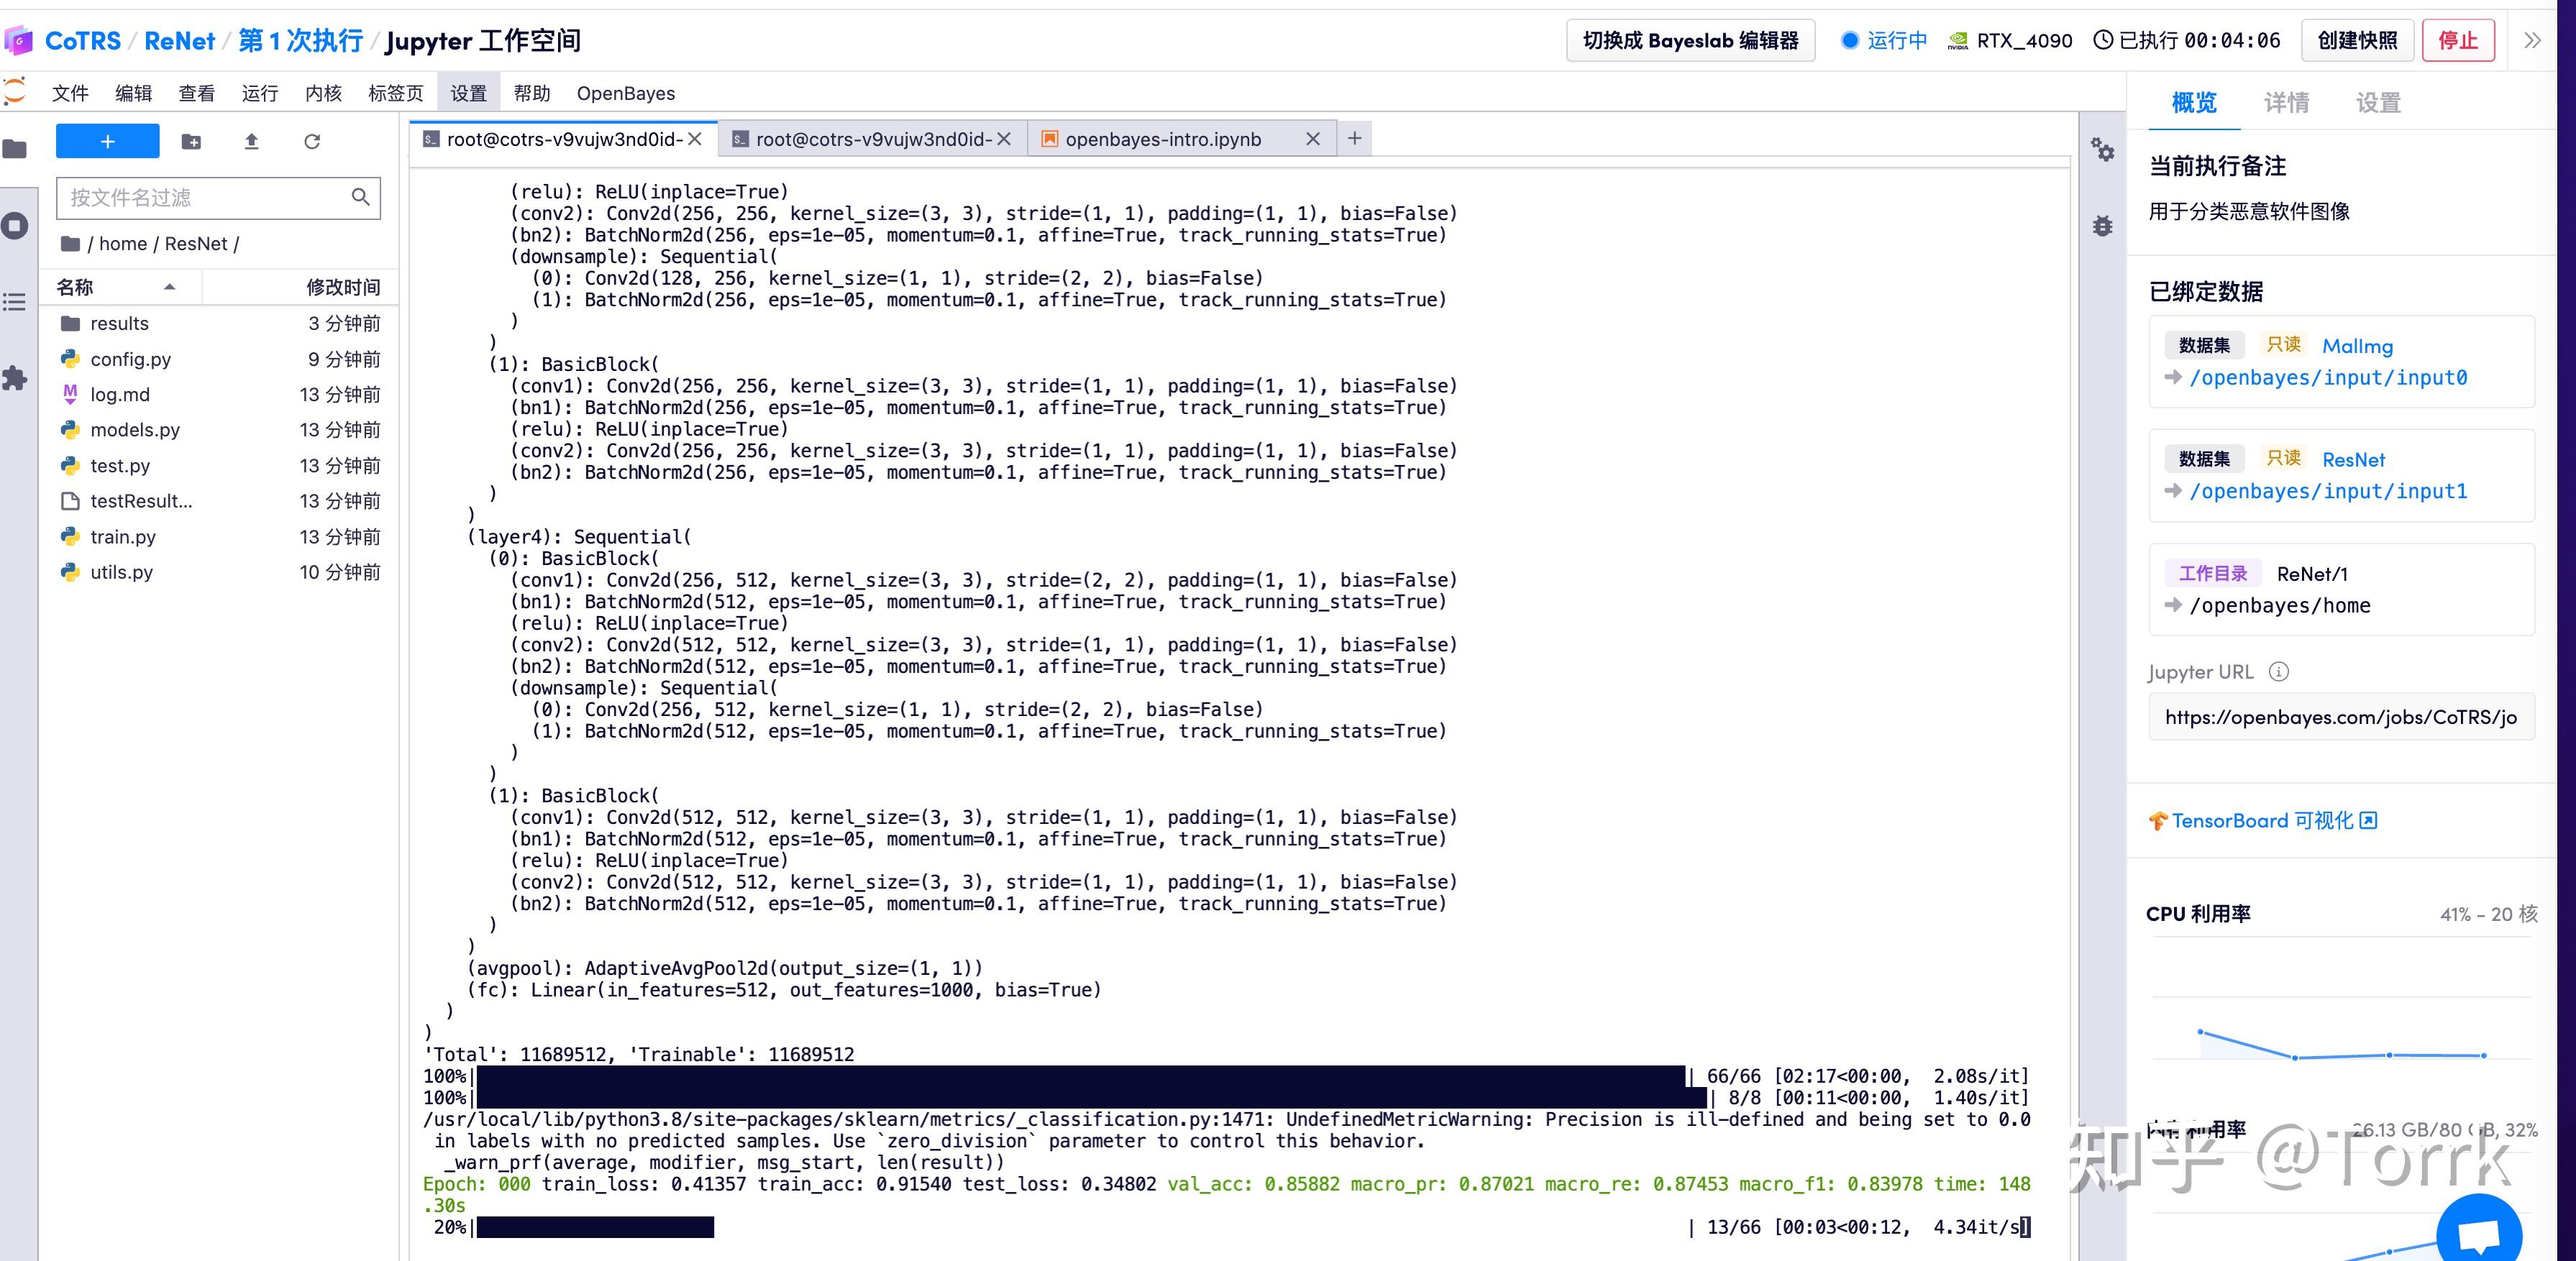Create a new folder with the folder-plus icon
Image resolution: width=2576 pixels, height=1261 pixels.
pos(191,141)
